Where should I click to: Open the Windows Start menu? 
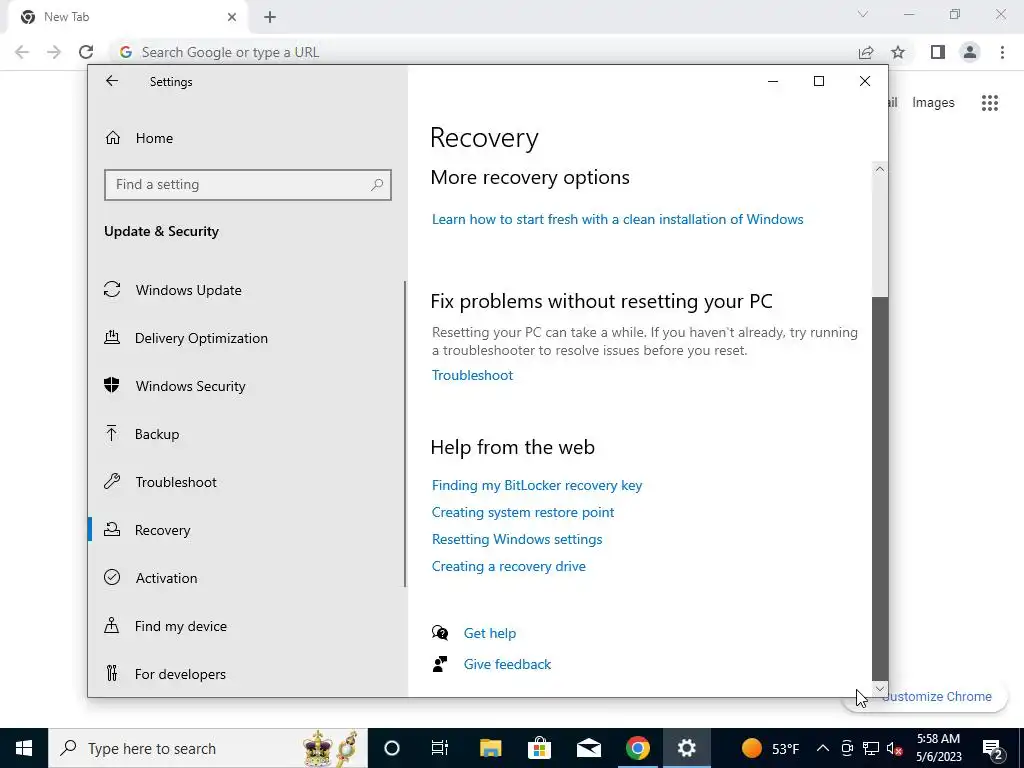tap(24, 748)
